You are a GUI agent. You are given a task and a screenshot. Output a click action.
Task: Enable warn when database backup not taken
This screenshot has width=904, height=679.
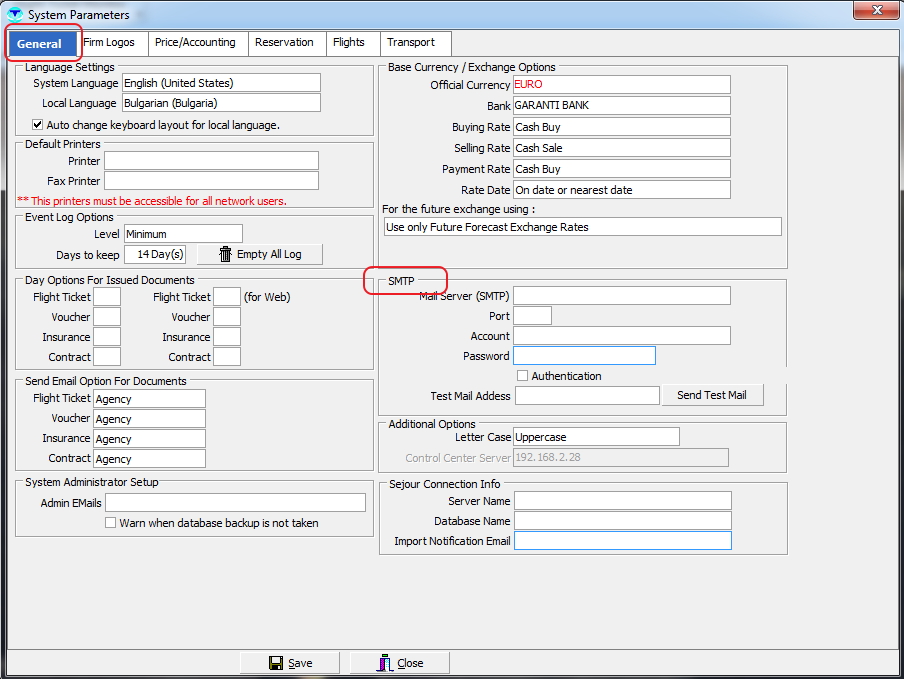pos(111,523)
